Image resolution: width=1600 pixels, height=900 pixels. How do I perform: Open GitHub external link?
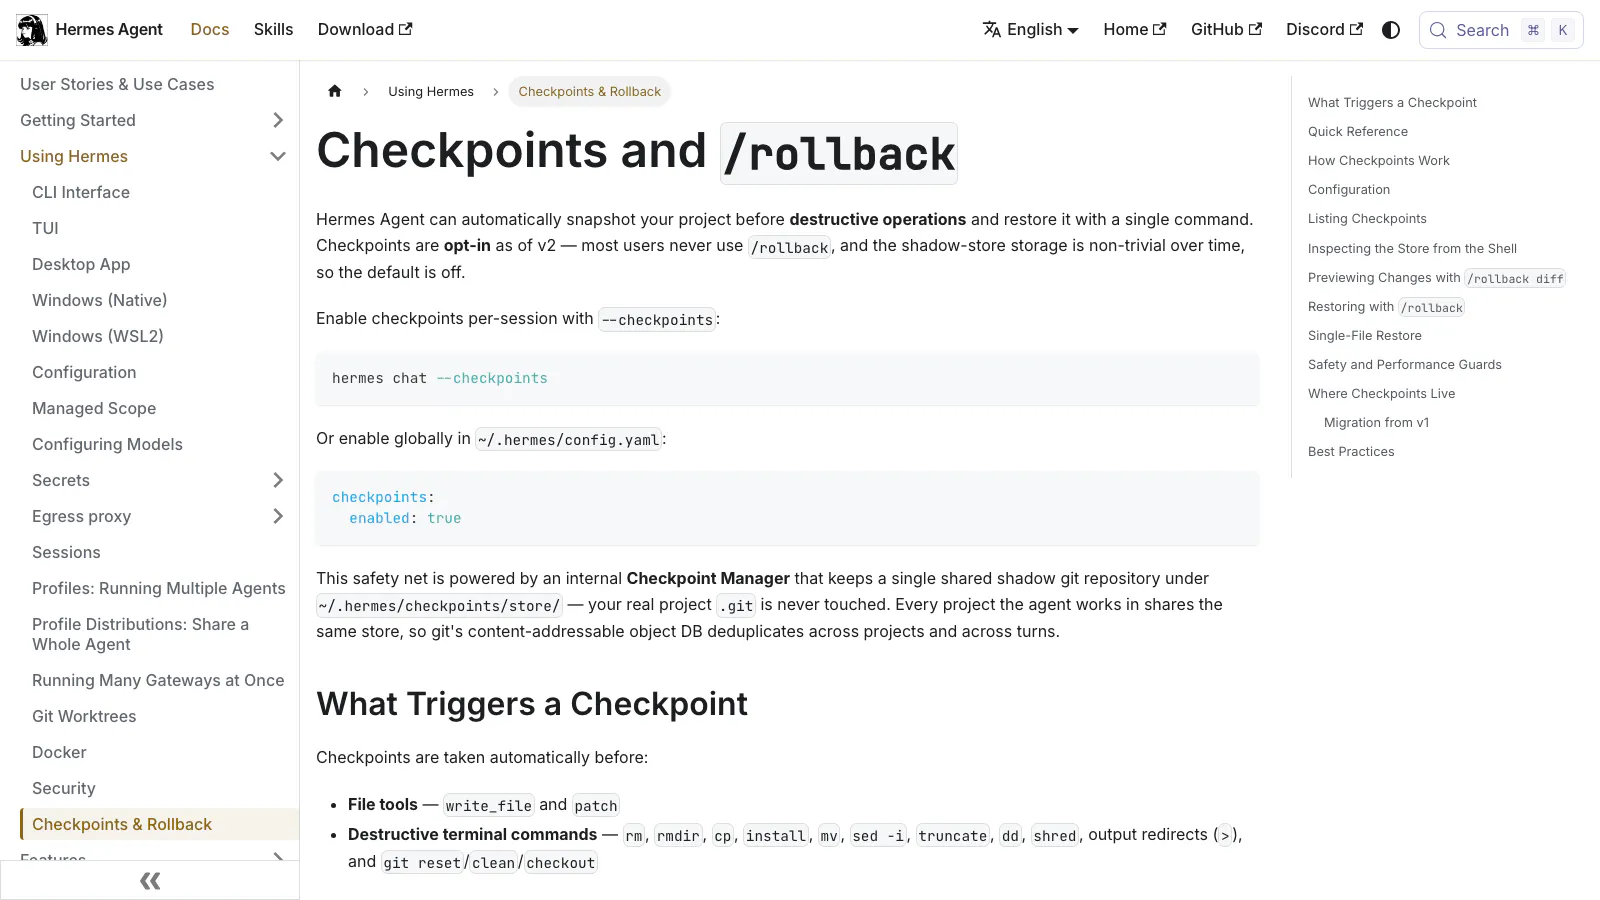pos(1226,30)
